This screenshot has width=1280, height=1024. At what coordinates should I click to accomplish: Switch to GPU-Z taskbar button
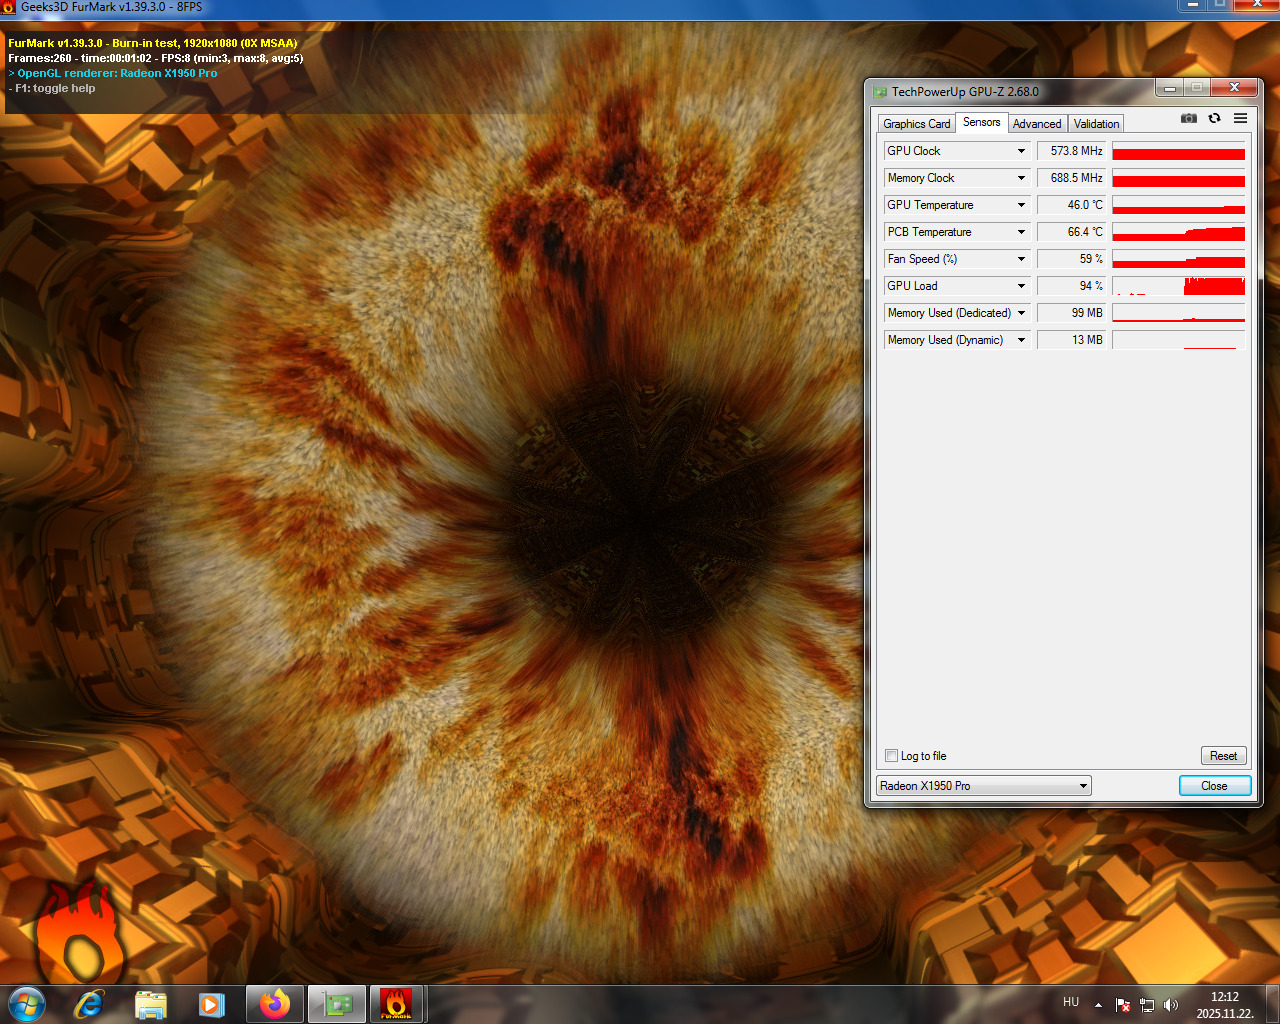(x=336, y=1004)
